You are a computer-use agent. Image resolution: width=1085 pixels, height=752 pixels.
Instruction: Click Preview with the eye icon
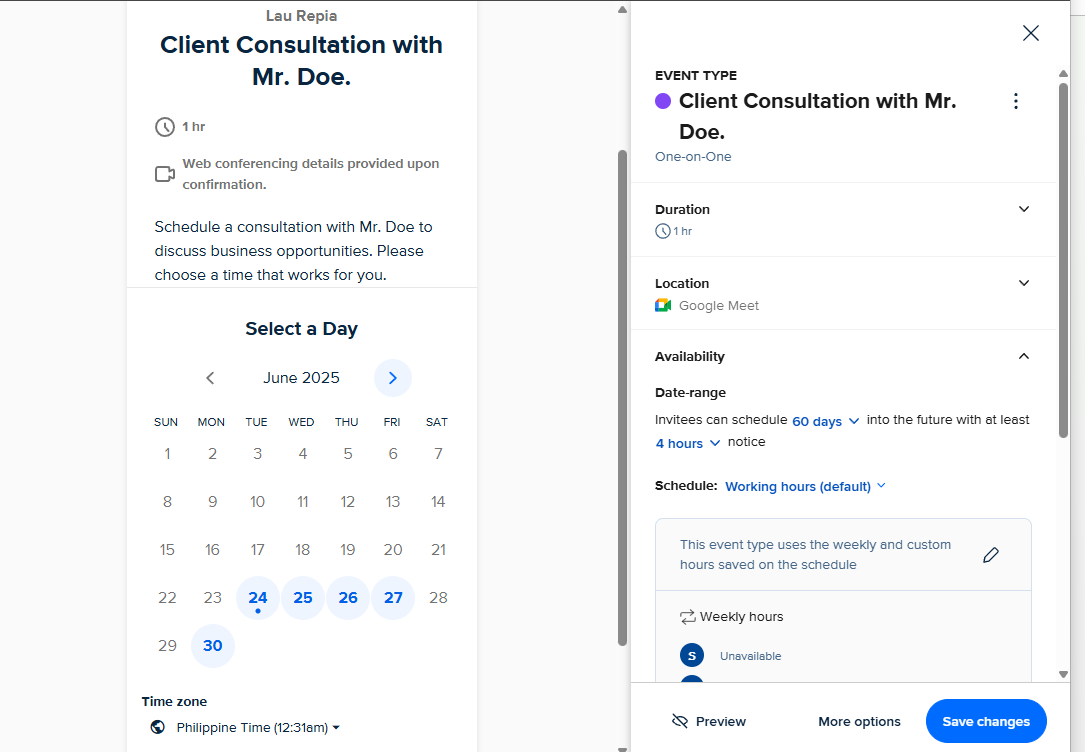coord(709,721)
